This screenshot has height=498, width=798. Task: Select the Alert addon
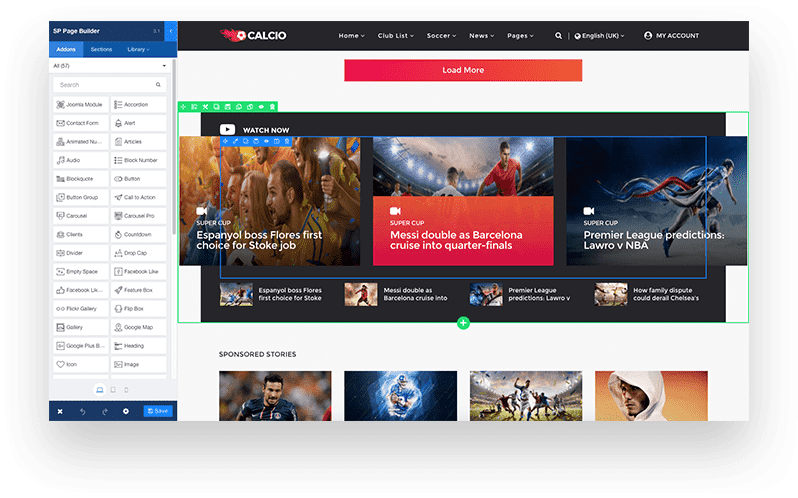pos(138,123)
